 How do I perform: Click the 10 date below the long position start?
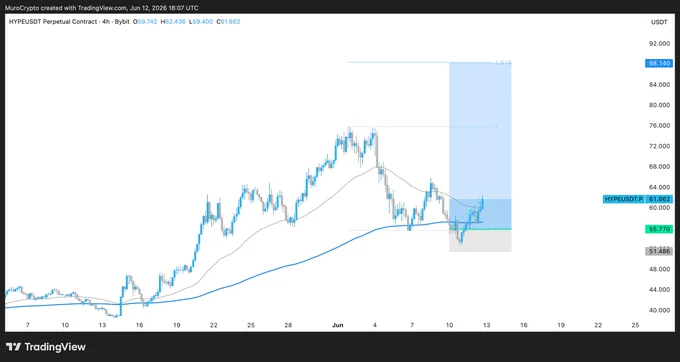[x=449, y=325]
